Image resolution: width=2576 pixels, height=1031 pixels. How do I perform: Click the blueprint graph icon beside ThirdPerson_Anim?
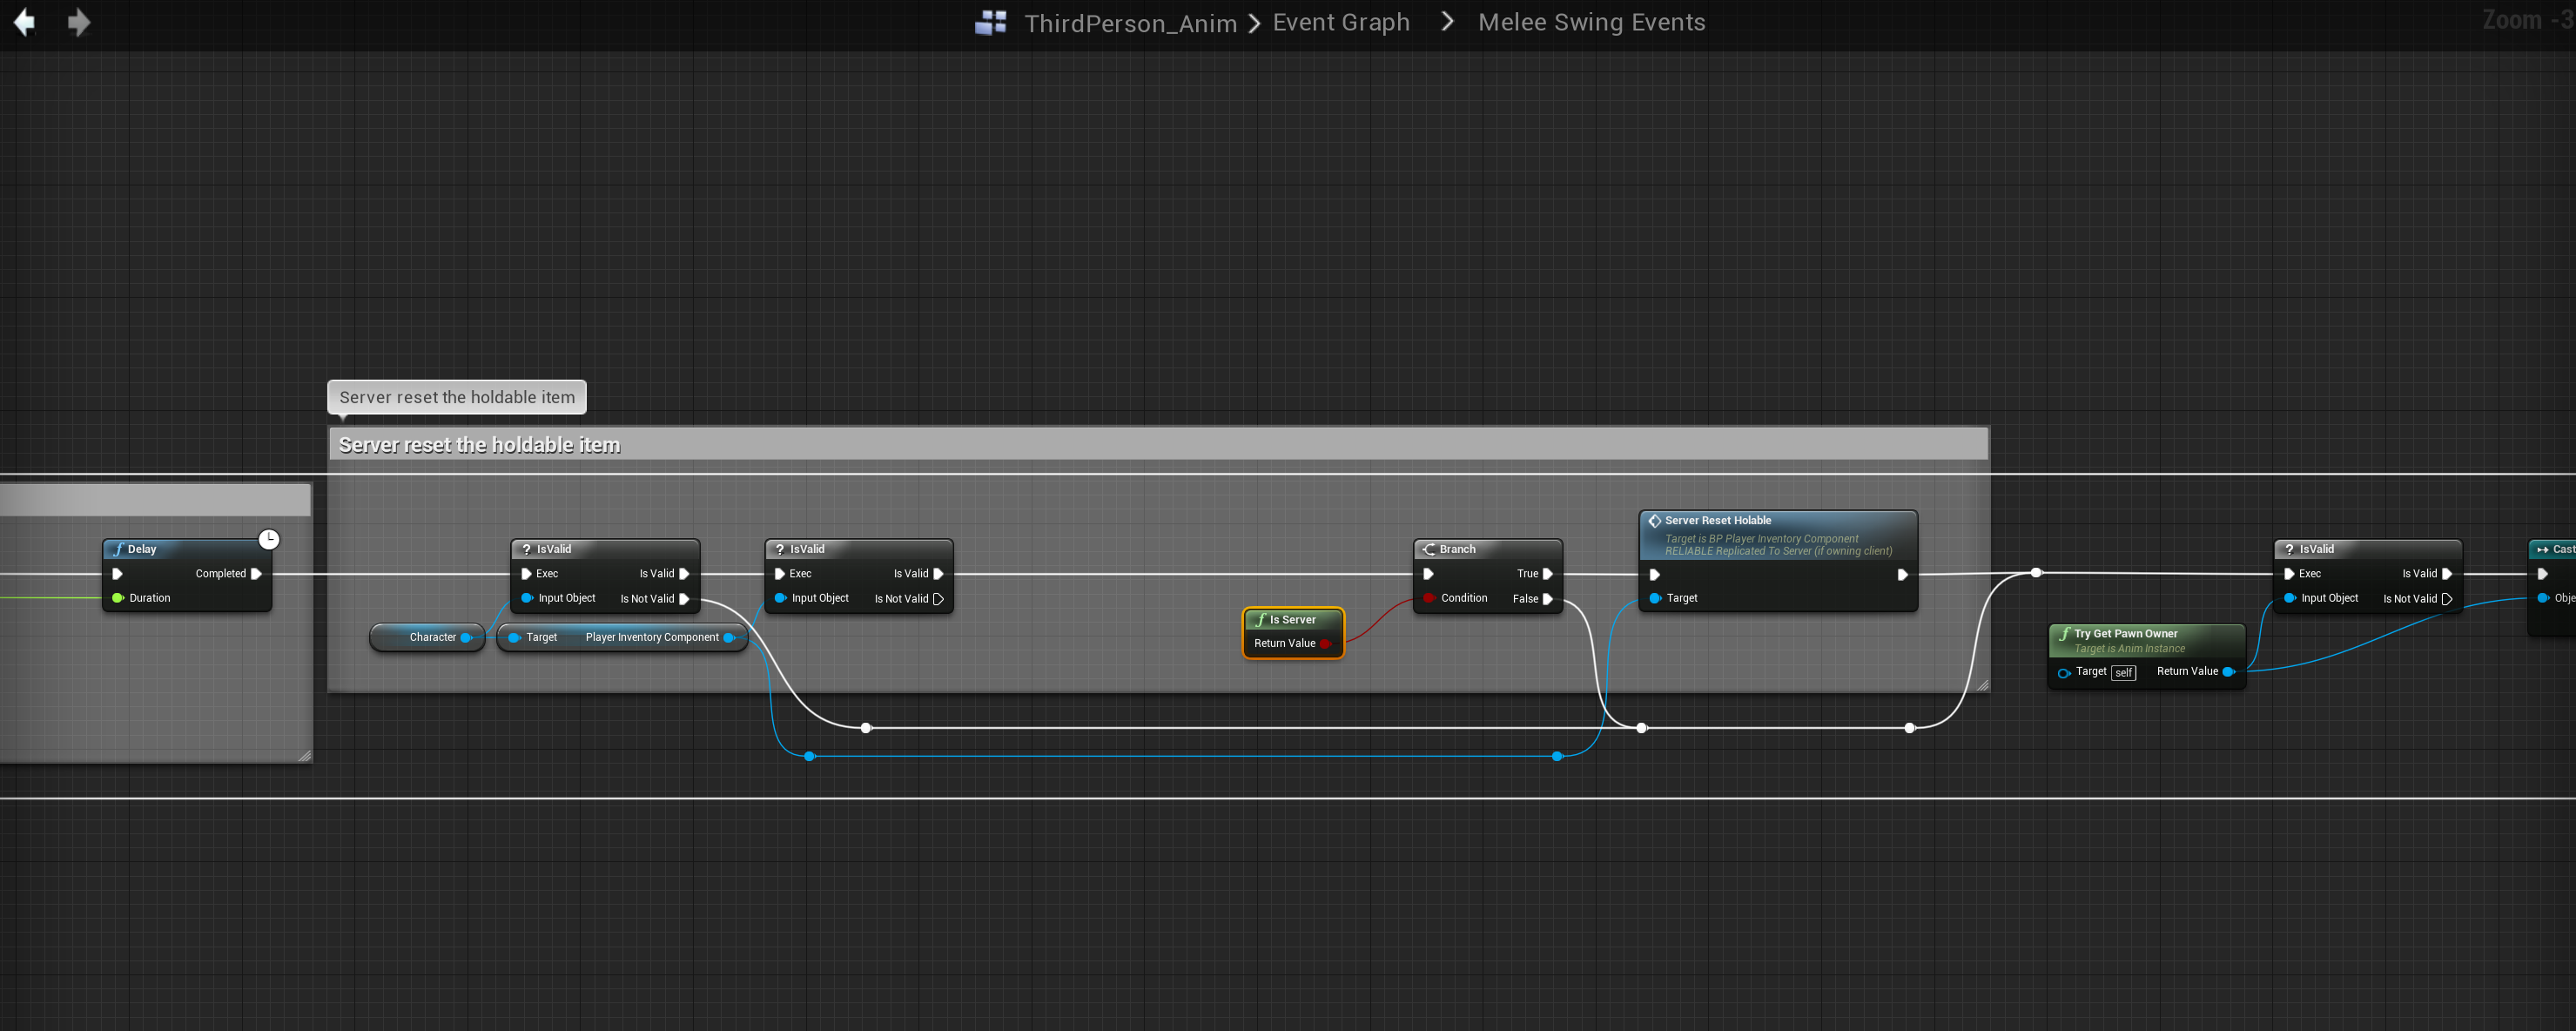(990, 22)
